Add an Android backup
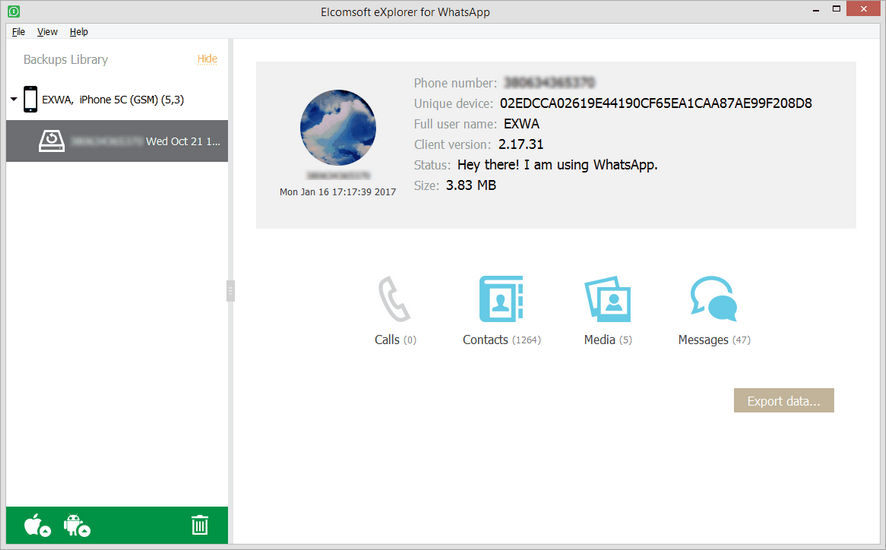Image resolution: width=886 pixels, height=550 pixels. (77, 525)
